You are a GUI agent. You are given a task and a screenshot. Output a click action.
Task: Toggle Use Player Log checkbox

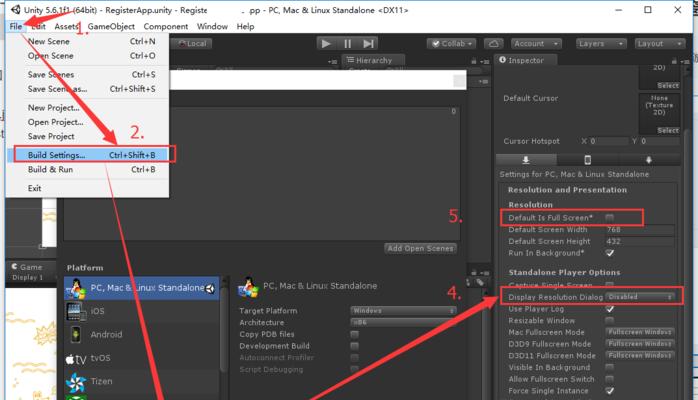(x=609, y=309)
